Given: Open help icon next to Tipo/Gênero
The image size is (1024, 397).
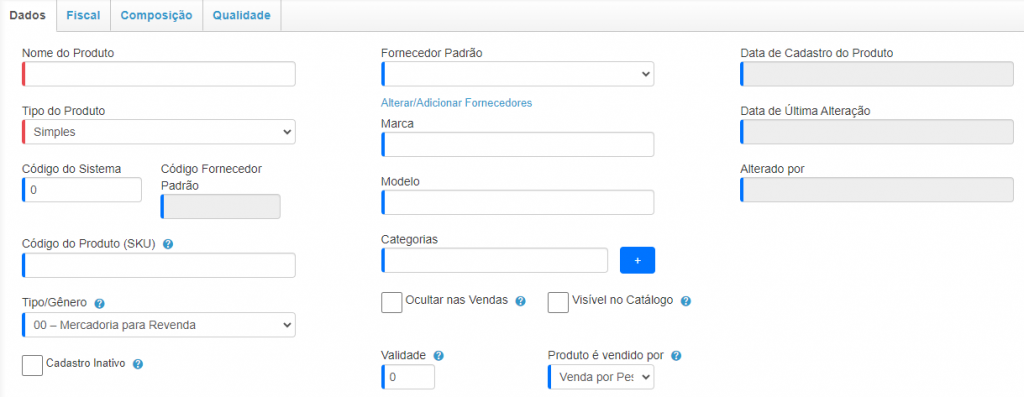Looking at the screenshot, I should click(x=99, y=304).
